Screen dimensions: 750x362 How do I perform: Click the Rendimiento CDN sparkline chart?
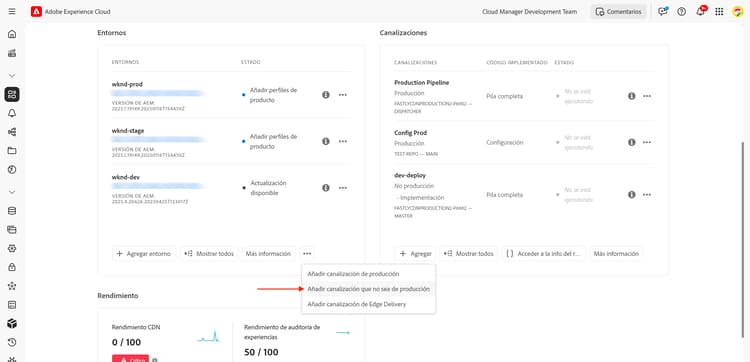(x=208, y=337)
